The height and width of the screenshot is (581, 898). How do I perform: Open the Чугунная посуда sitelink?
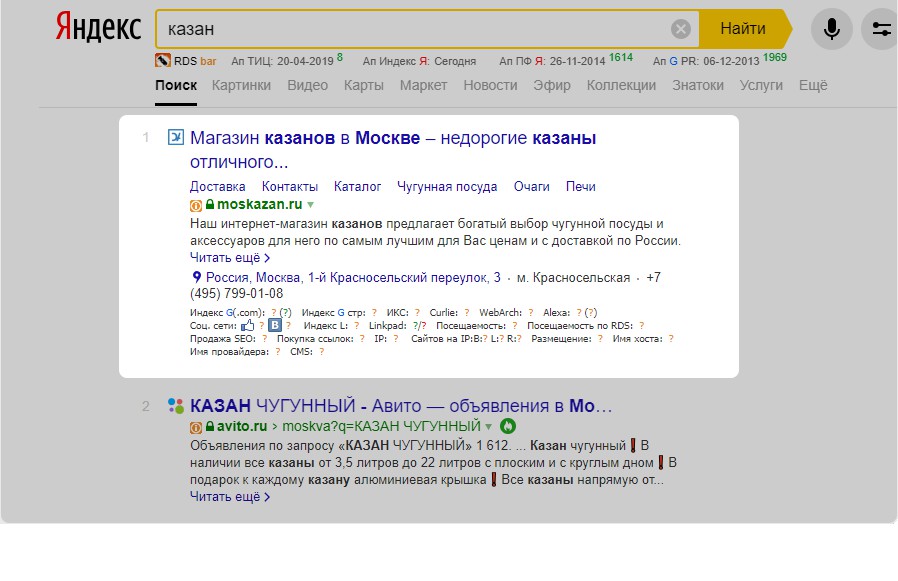coord(447,186)
